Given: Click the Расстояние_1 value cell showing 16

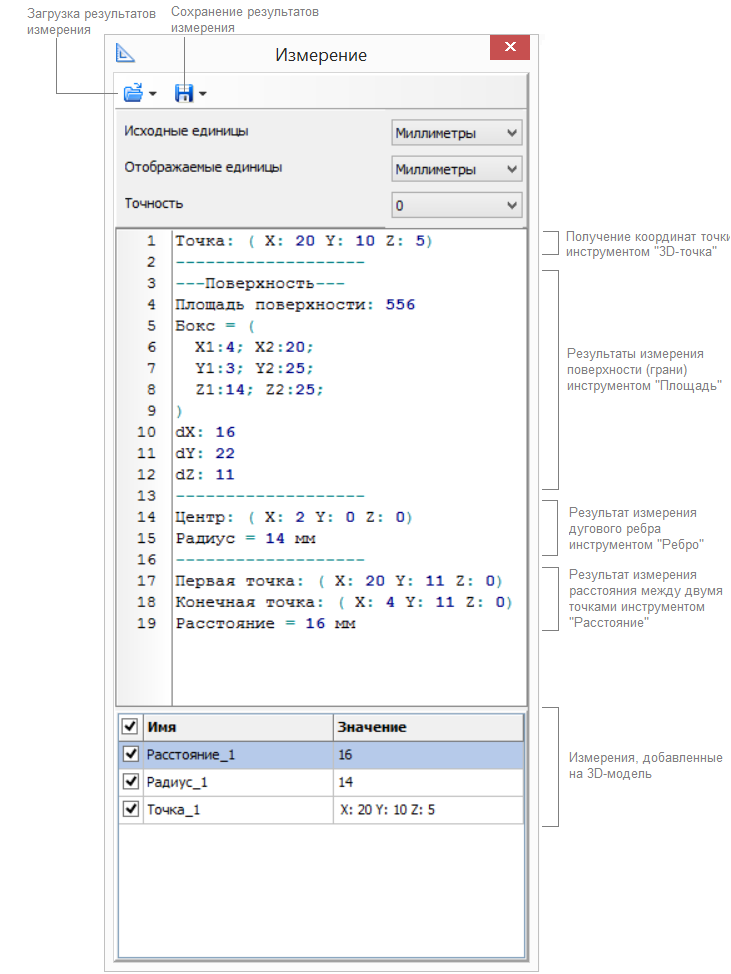Looking at the screenshot, I should coord(428,755).
